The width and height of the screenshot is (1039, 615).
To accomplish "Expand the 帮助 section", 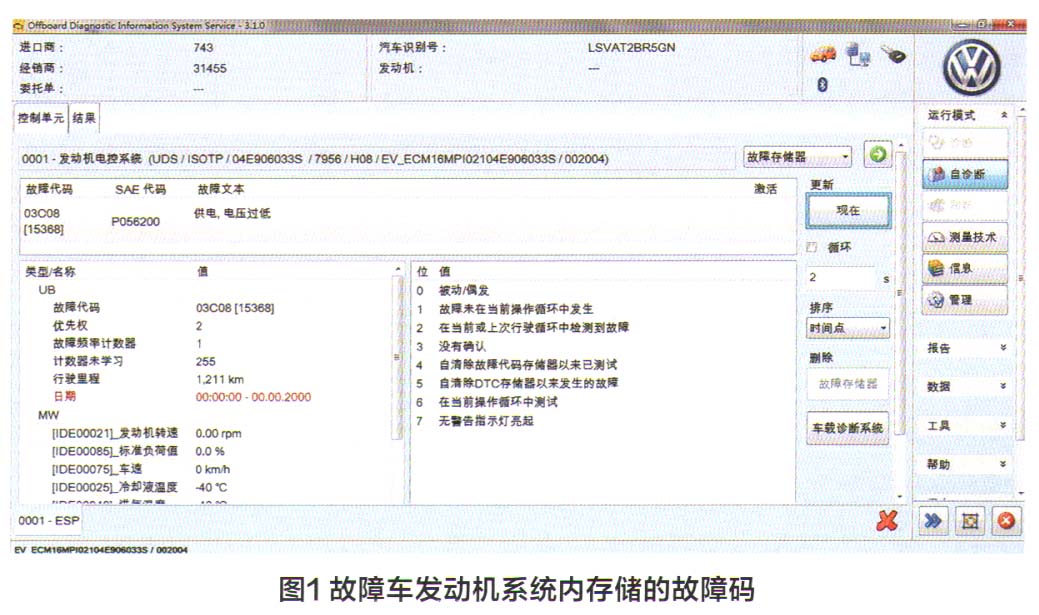I will click(x=1003, y=465).
